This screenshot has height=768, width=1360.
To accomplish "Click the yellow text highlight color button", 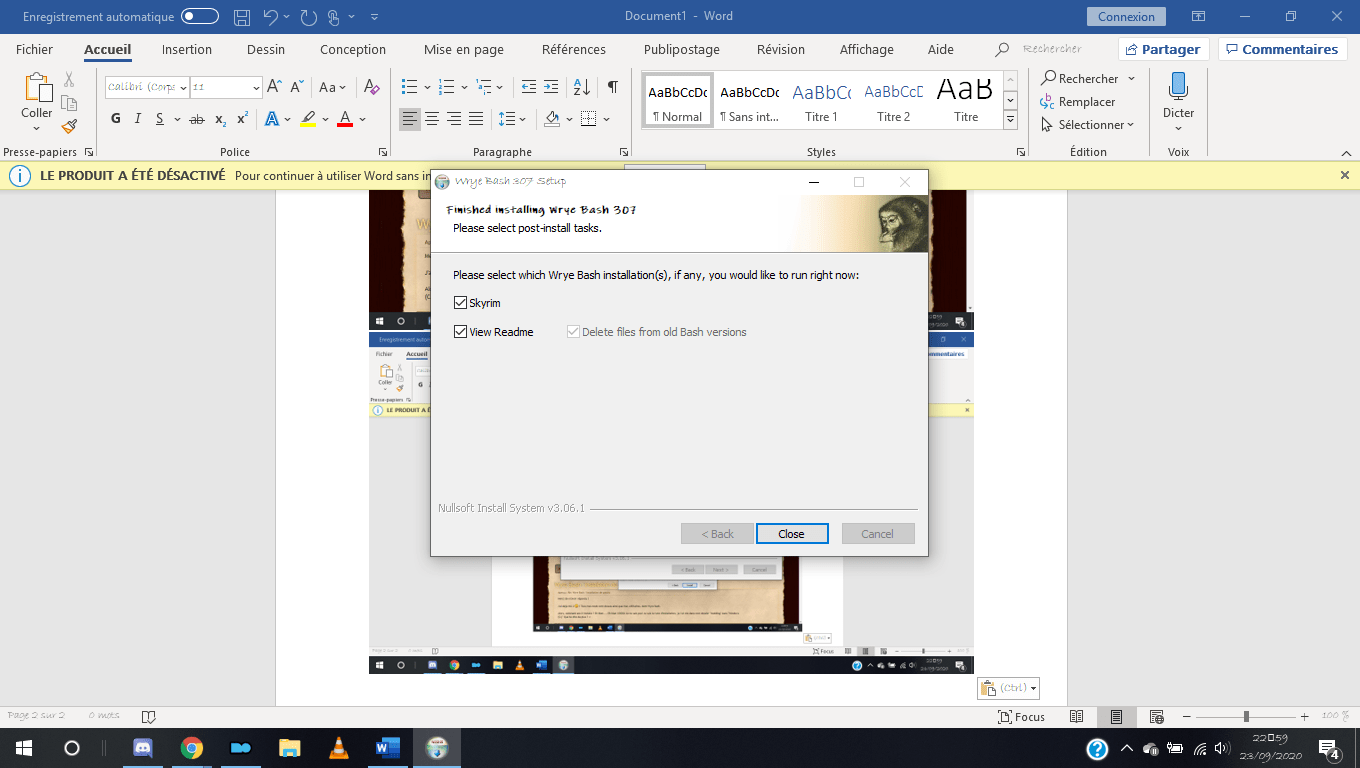I will (308, 119).
